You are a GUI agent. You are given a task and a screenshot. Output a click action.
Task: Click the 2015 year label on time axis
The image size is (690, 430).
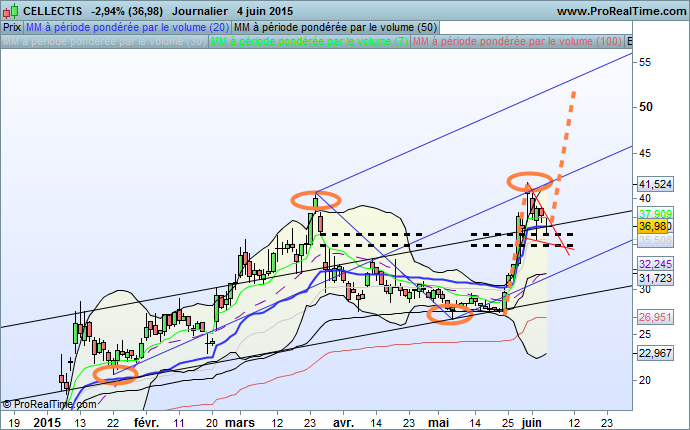48,423
